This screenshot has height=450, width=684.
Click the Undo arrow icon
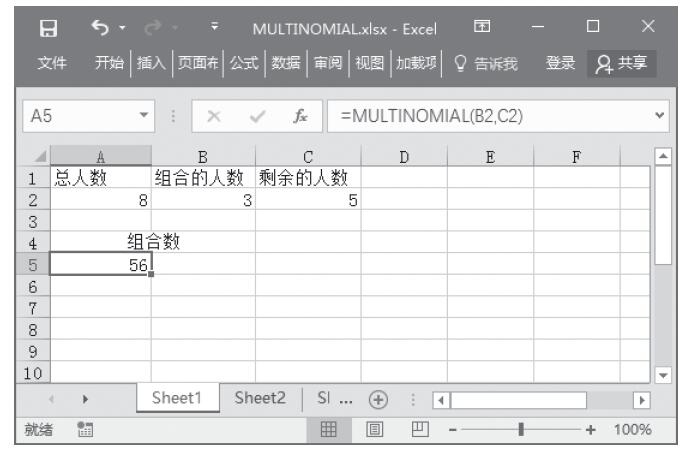pyautogui.click(x=100, y=22)
